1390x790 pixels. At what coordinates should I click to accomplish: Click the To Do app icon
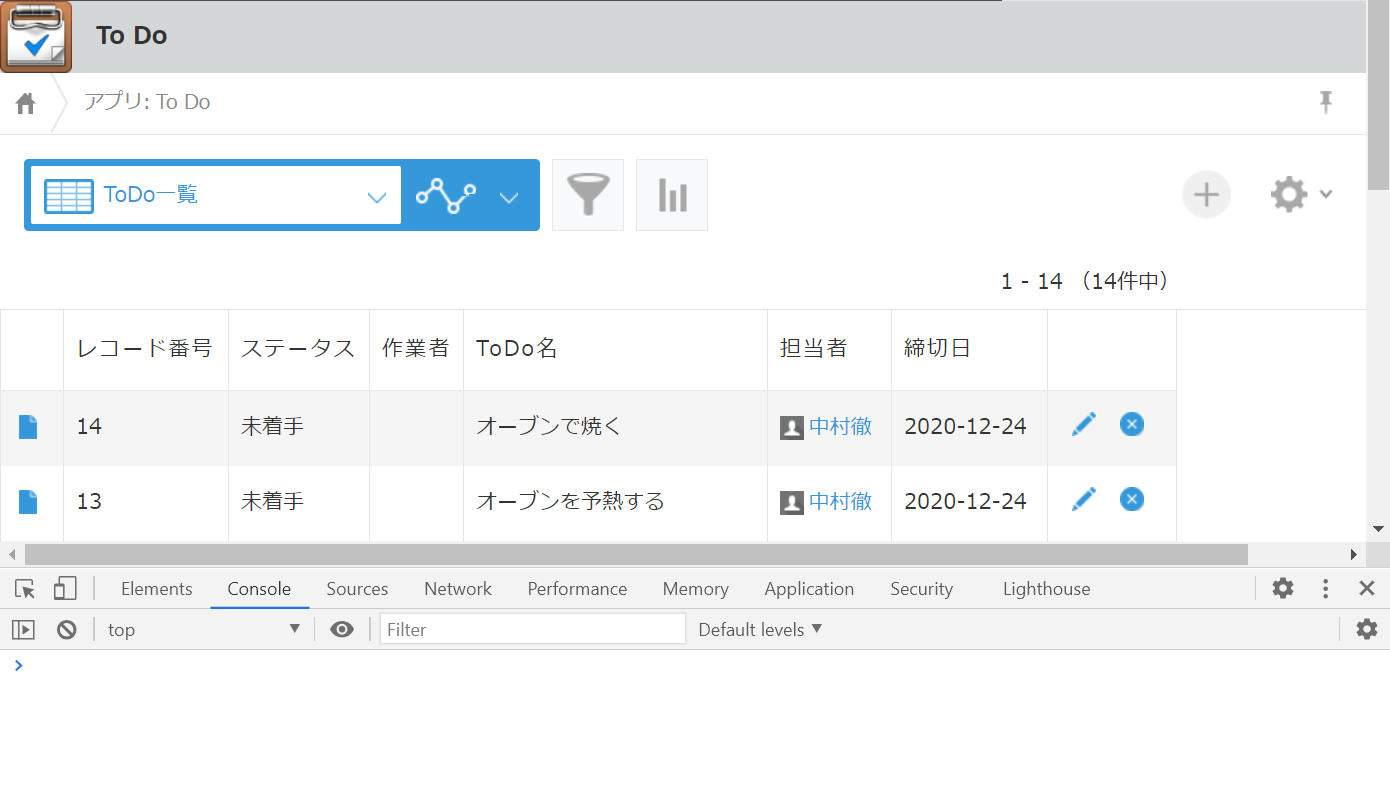point(36,36)
